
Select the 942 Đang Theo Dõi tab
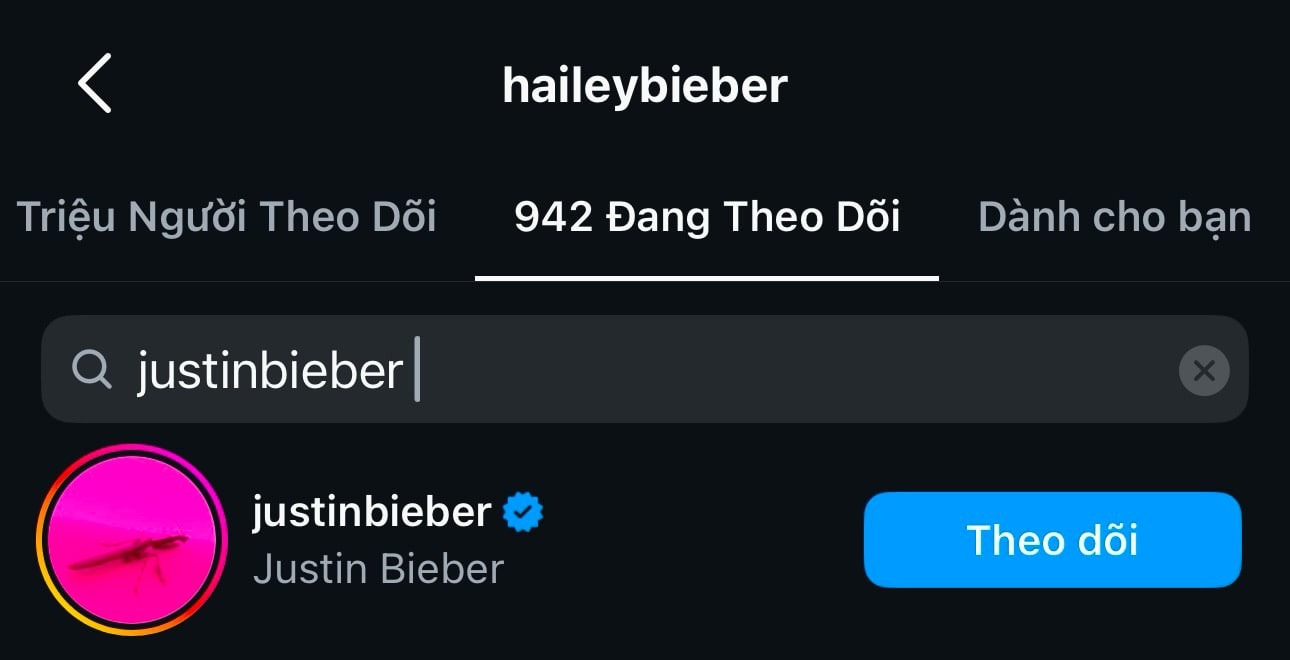[707, 217]
